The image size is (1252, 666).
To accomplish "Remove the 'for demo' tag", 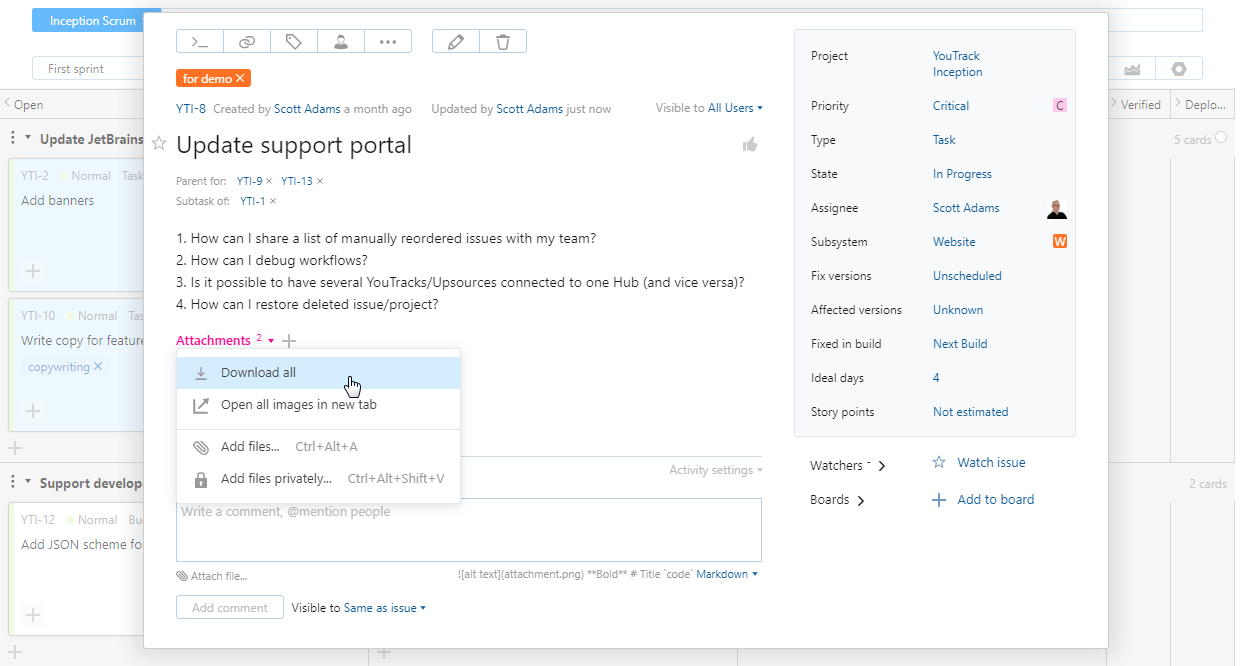I will point(240,79).
